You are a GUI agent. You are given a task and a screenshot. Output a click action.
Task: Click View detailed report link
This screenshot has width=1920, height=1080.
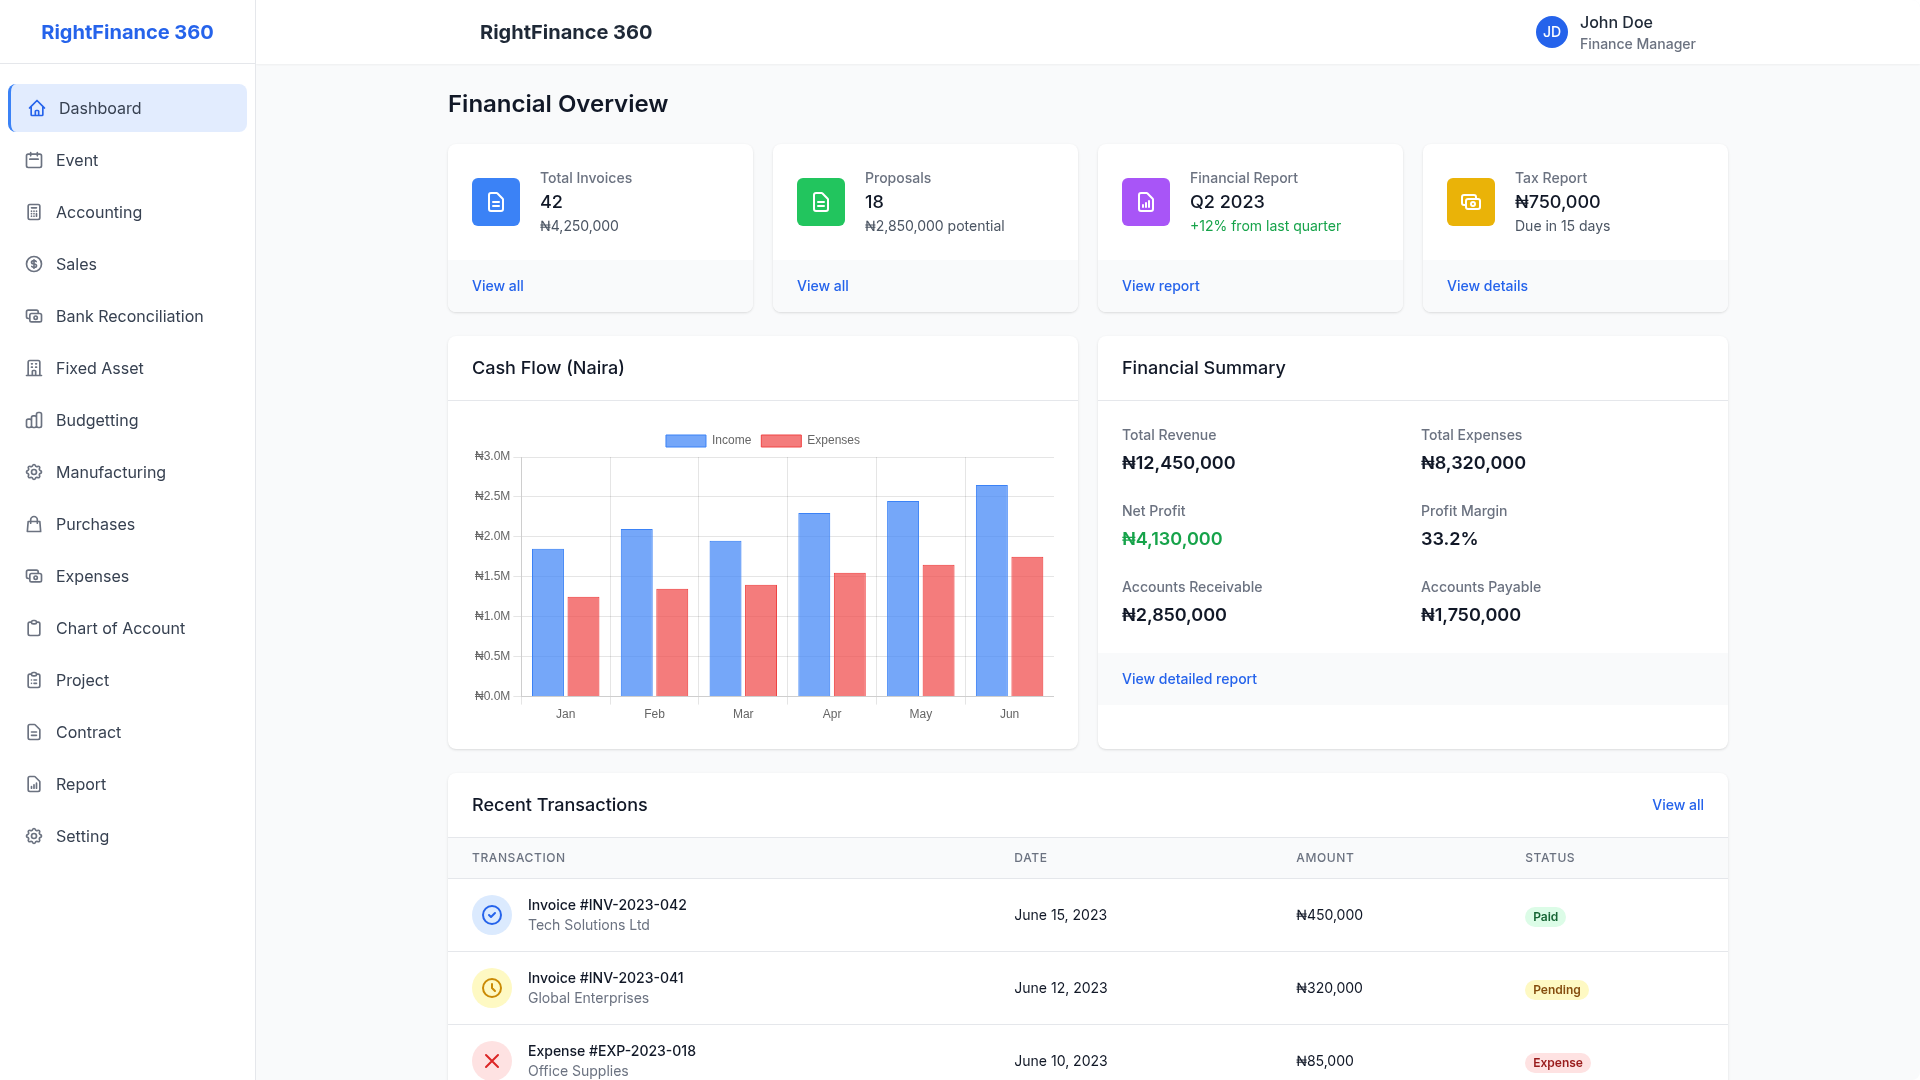click(x=1189, y=679)
